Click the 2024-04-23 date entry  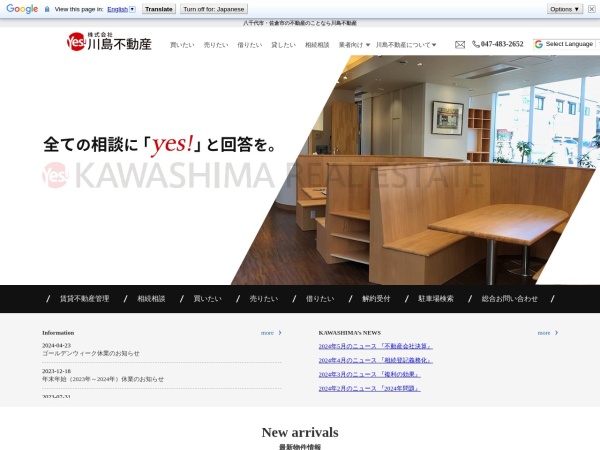click(x=57, y=346)
